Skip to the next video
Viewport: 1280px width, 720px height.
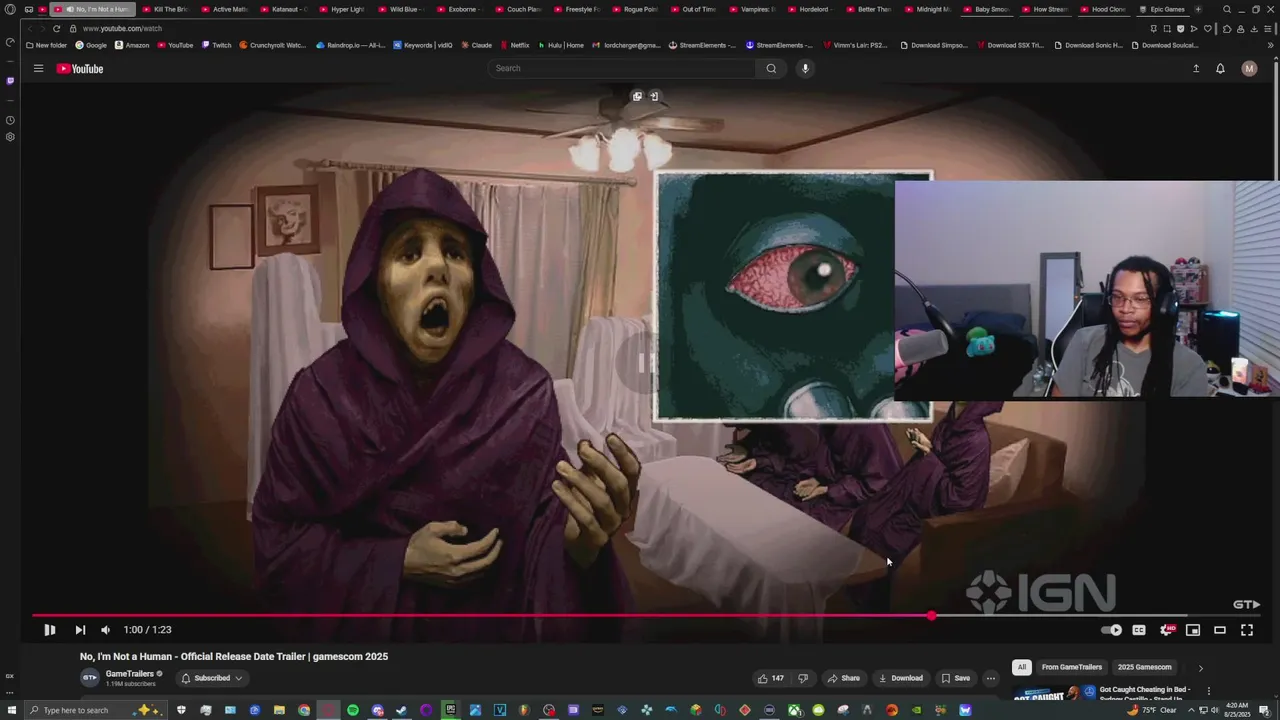(80, 630)
